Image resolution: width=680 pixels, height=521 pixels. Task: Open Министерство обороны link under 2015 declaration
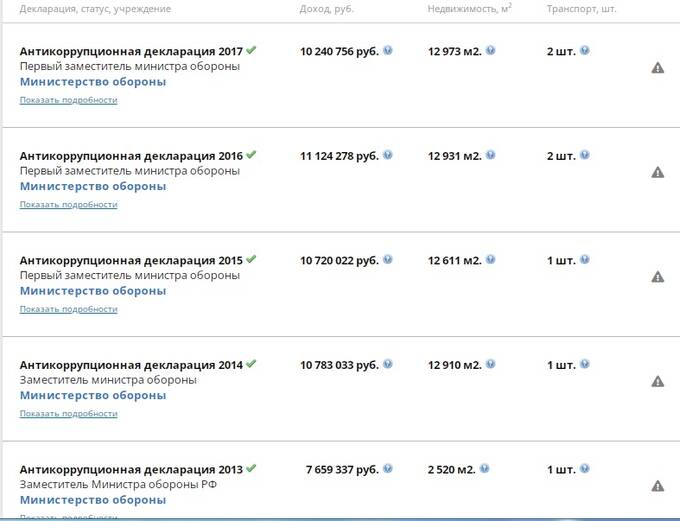pyautogui.click(x=93, y=291)
